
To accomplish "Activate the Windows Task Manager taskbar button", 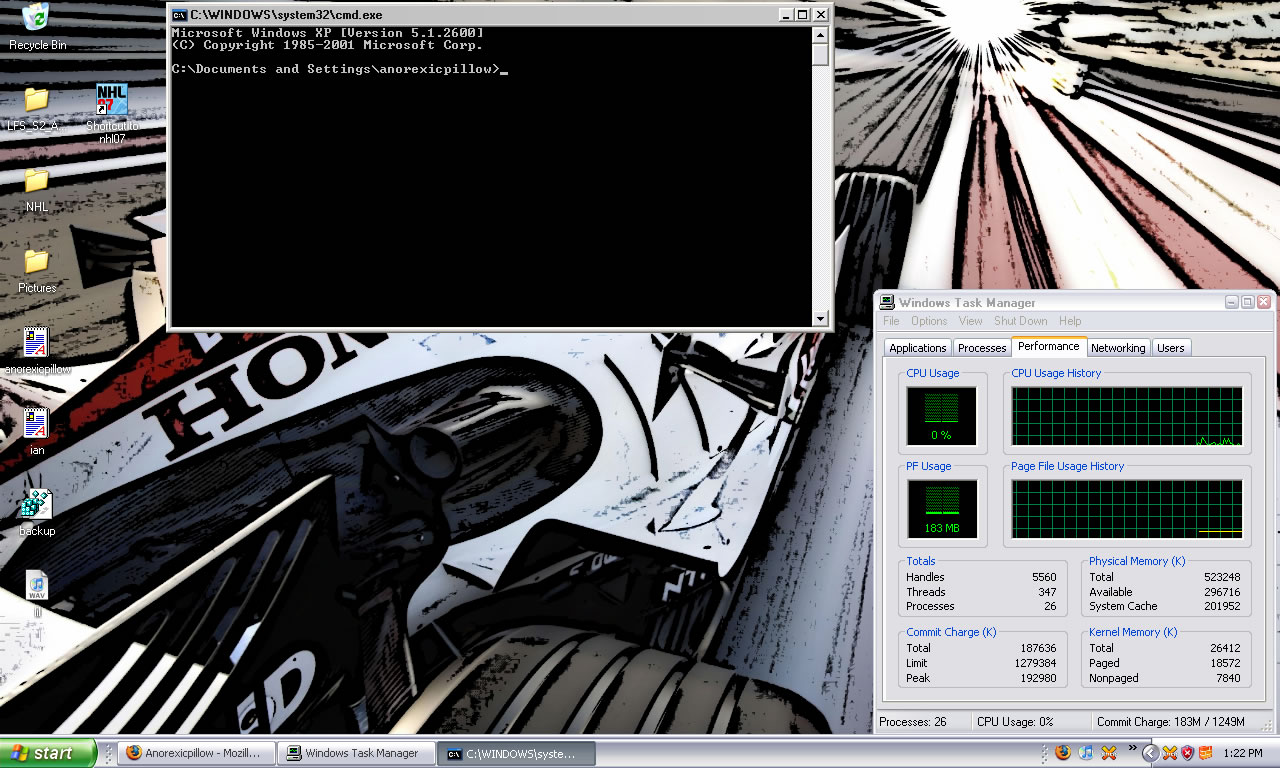I will point(355,753).
